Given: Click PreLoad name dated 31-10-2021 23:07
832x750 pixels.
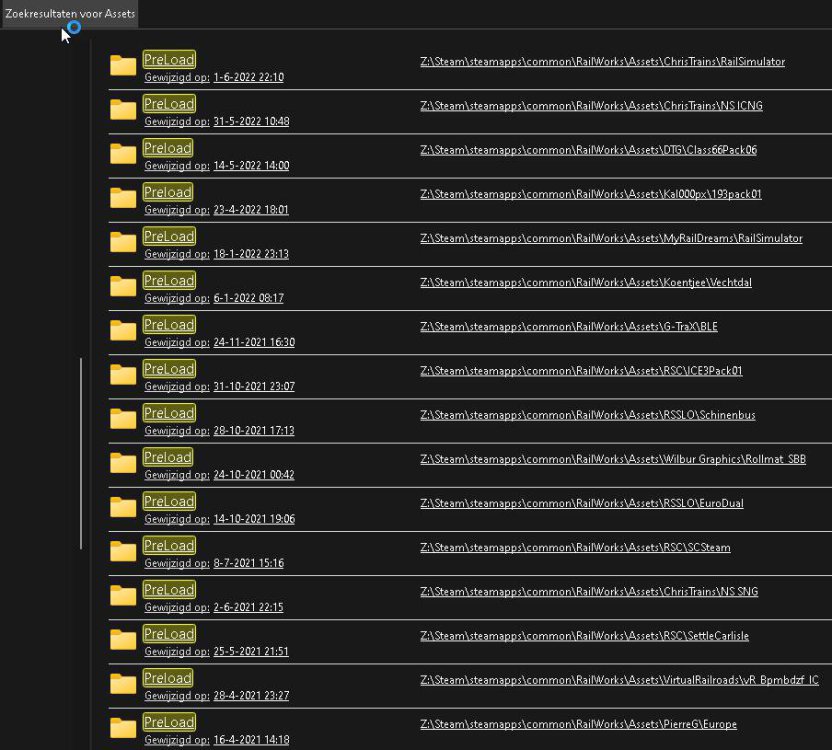Looking at the screenshot, I should 169,368.
